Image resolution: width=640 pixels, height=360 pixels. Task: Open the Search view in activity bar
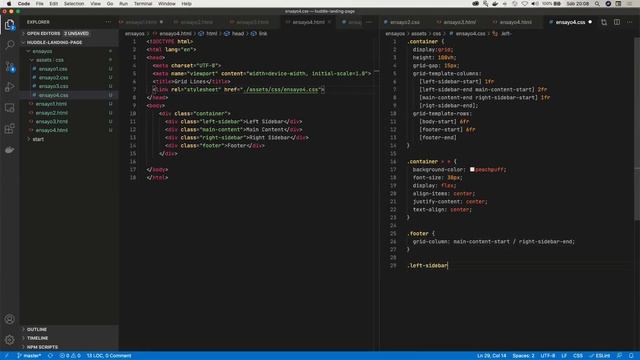click(10, 45)
